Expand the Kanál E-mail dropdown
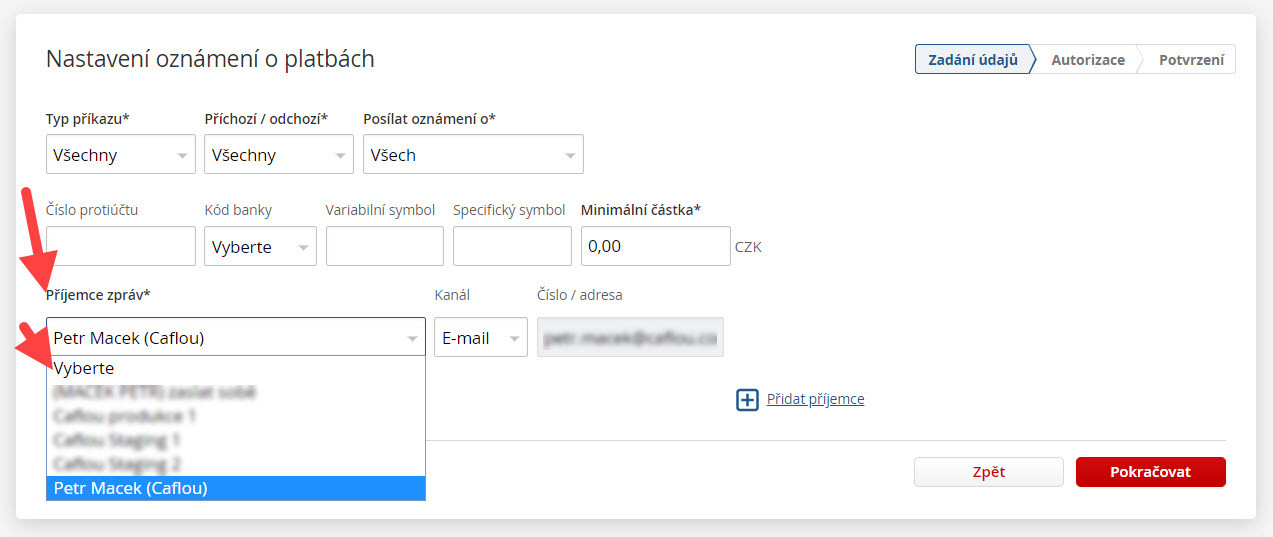Image resolution: width=1273 pixels, height=537 pixels. (481, 338)
